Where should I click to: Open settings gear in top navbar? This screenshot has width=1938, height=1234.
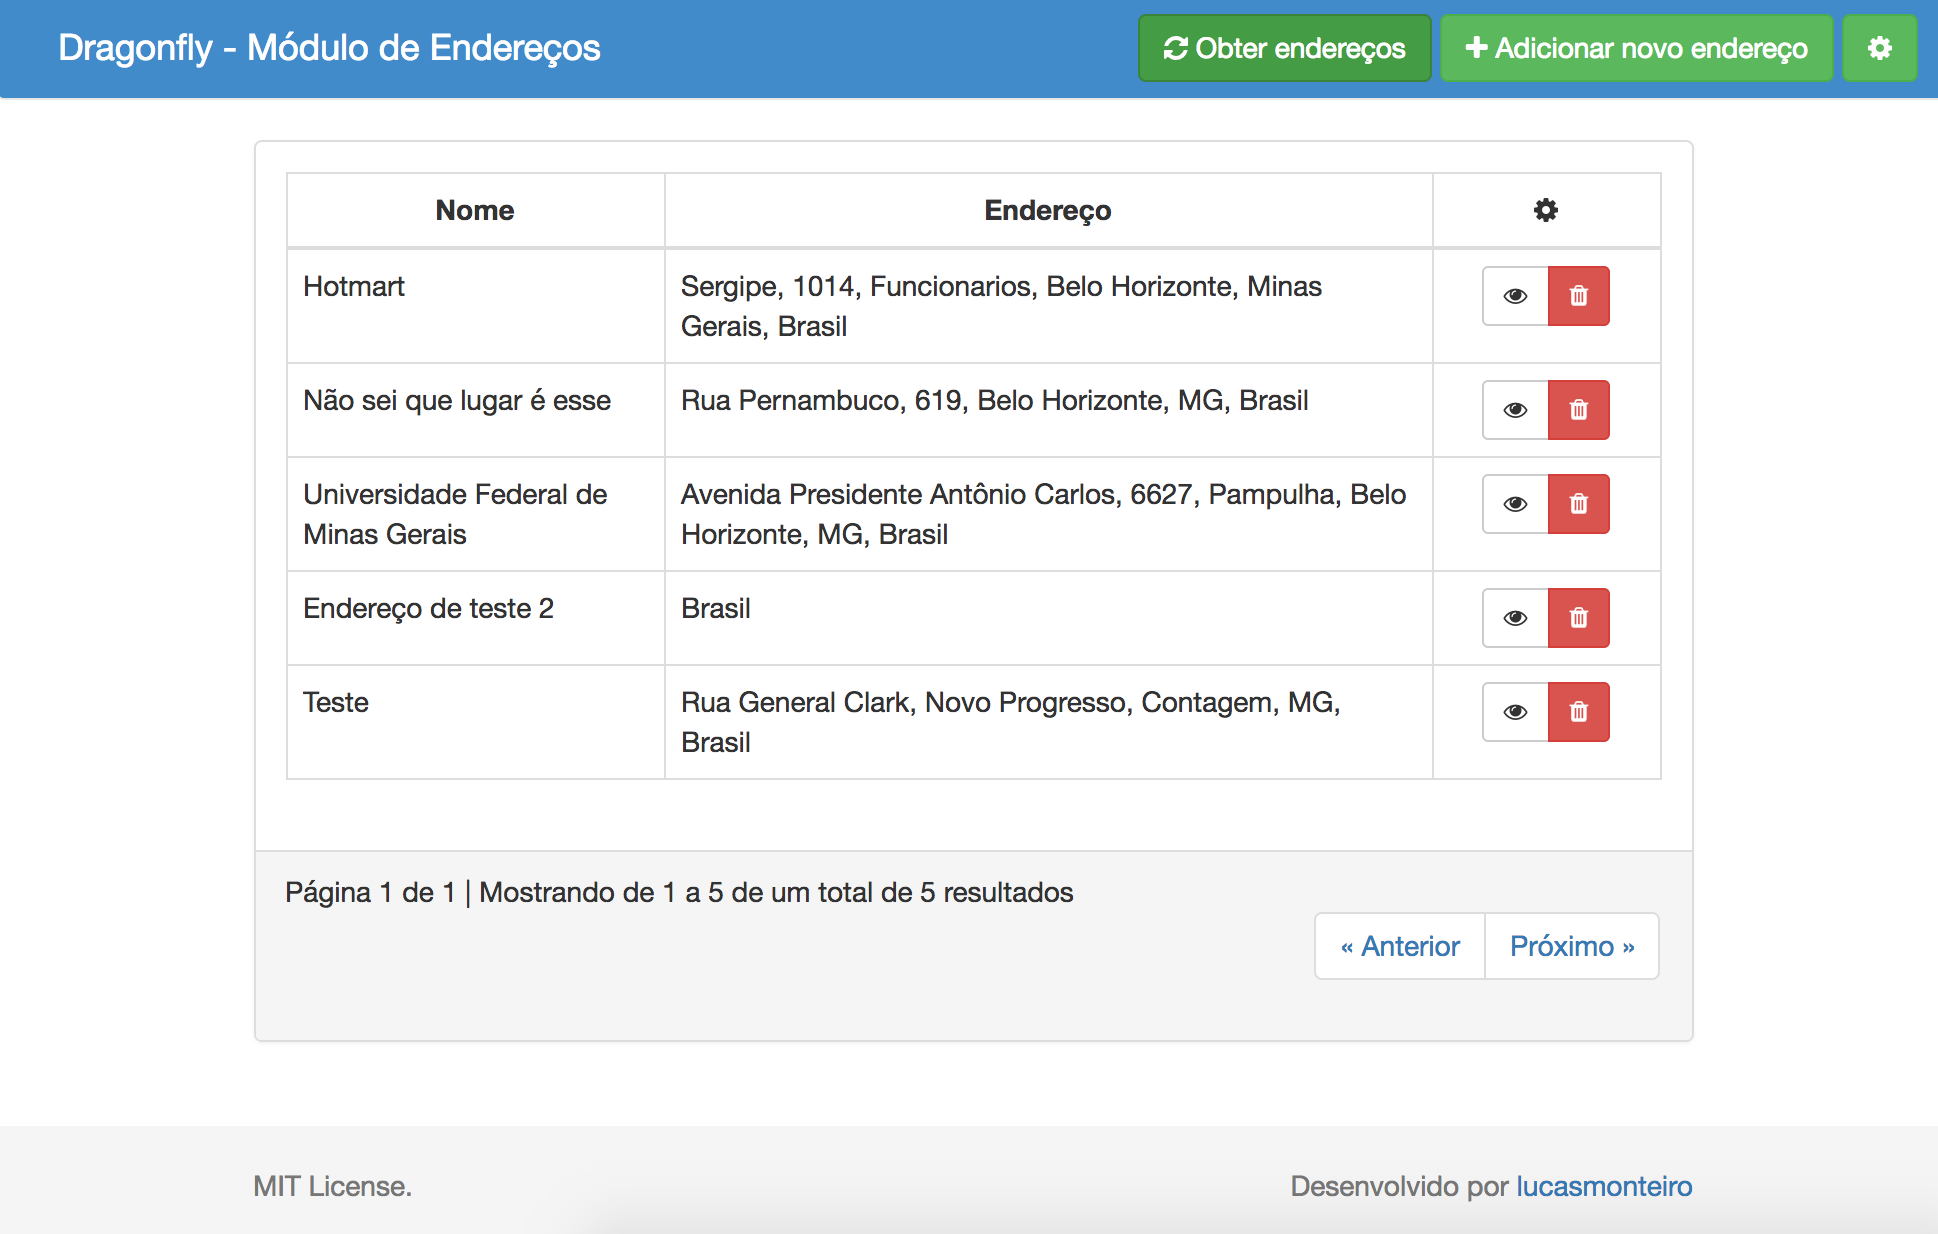[1879, 48]
